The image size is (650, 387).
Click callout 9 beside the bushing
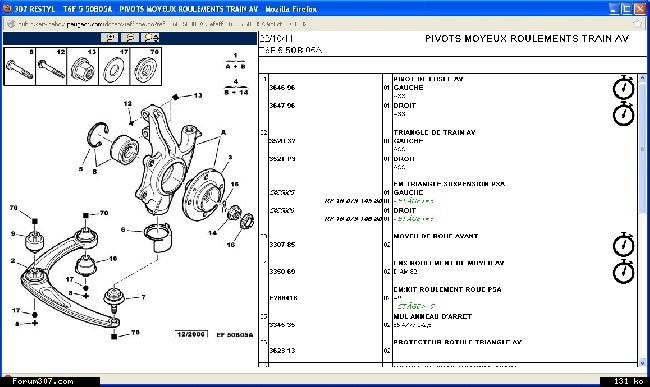tap(13, 234)
